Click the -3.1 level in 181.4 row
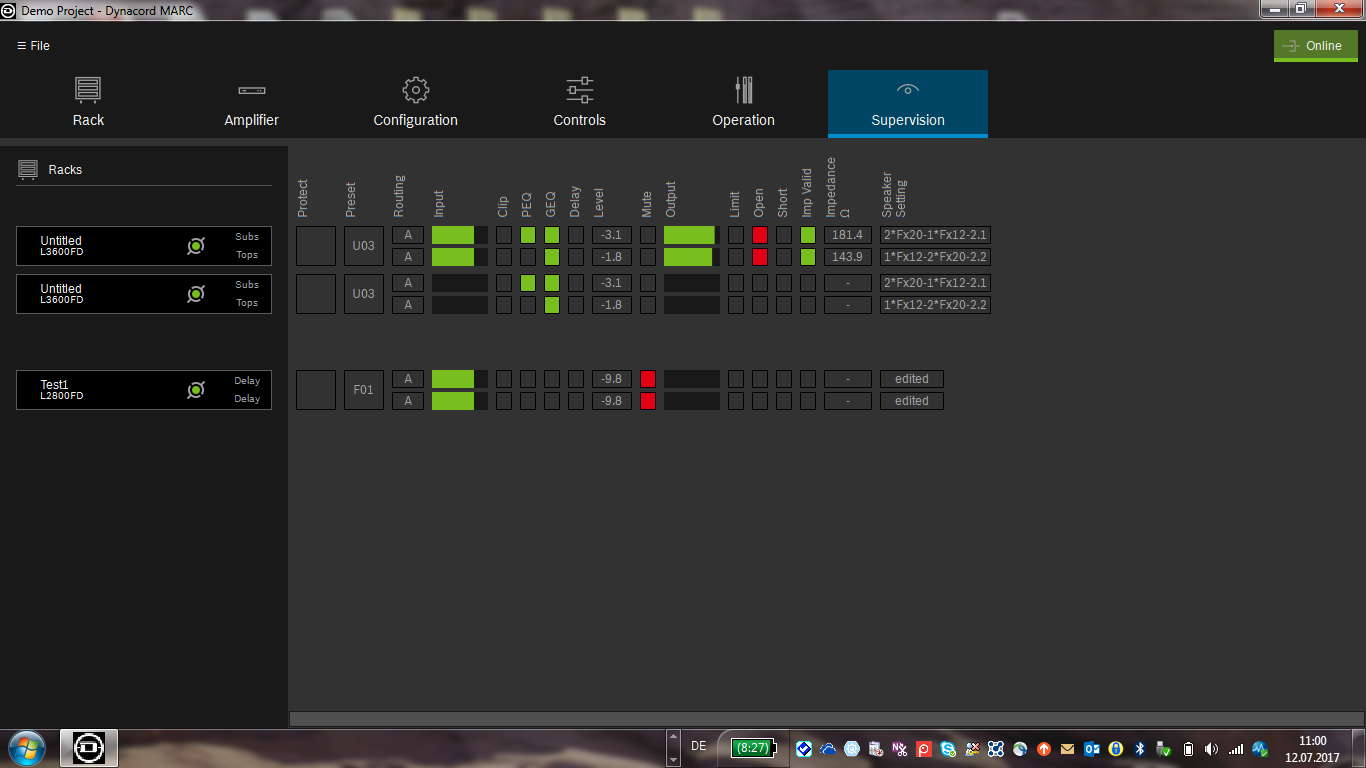1366x768 pixels. (612, 235)
